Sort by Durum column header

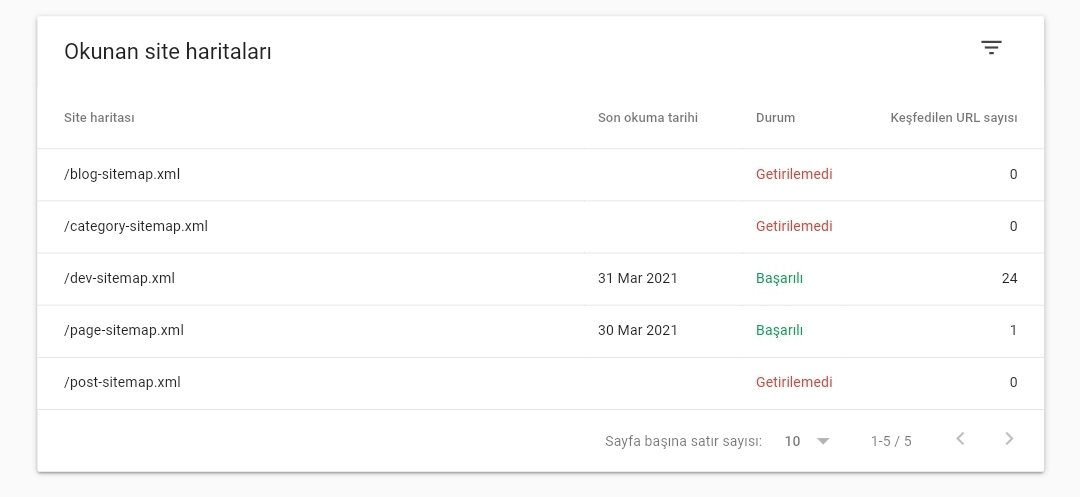pyautogui.click(x=775, y=118)
